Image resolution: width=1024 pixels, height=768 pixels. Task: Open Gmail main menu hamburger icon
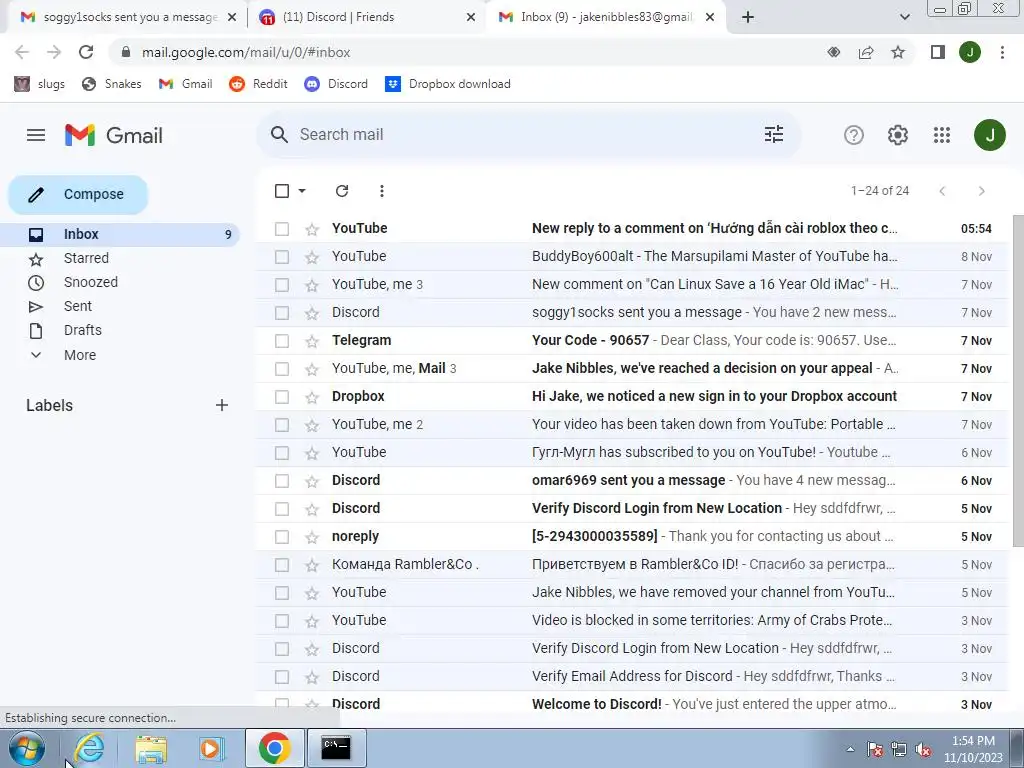pos(36,135)
